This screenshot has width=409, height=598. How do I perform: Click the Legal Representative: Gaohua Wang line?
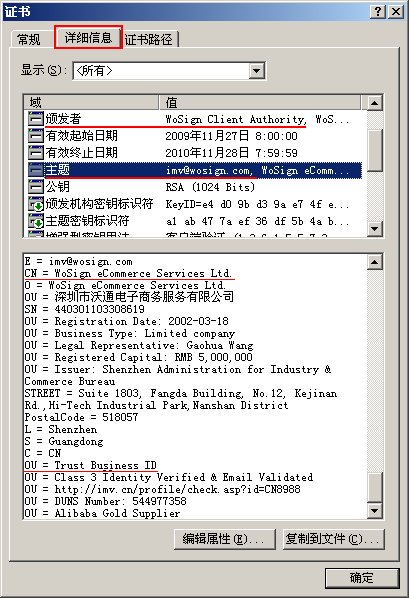(x=139, y=346)
